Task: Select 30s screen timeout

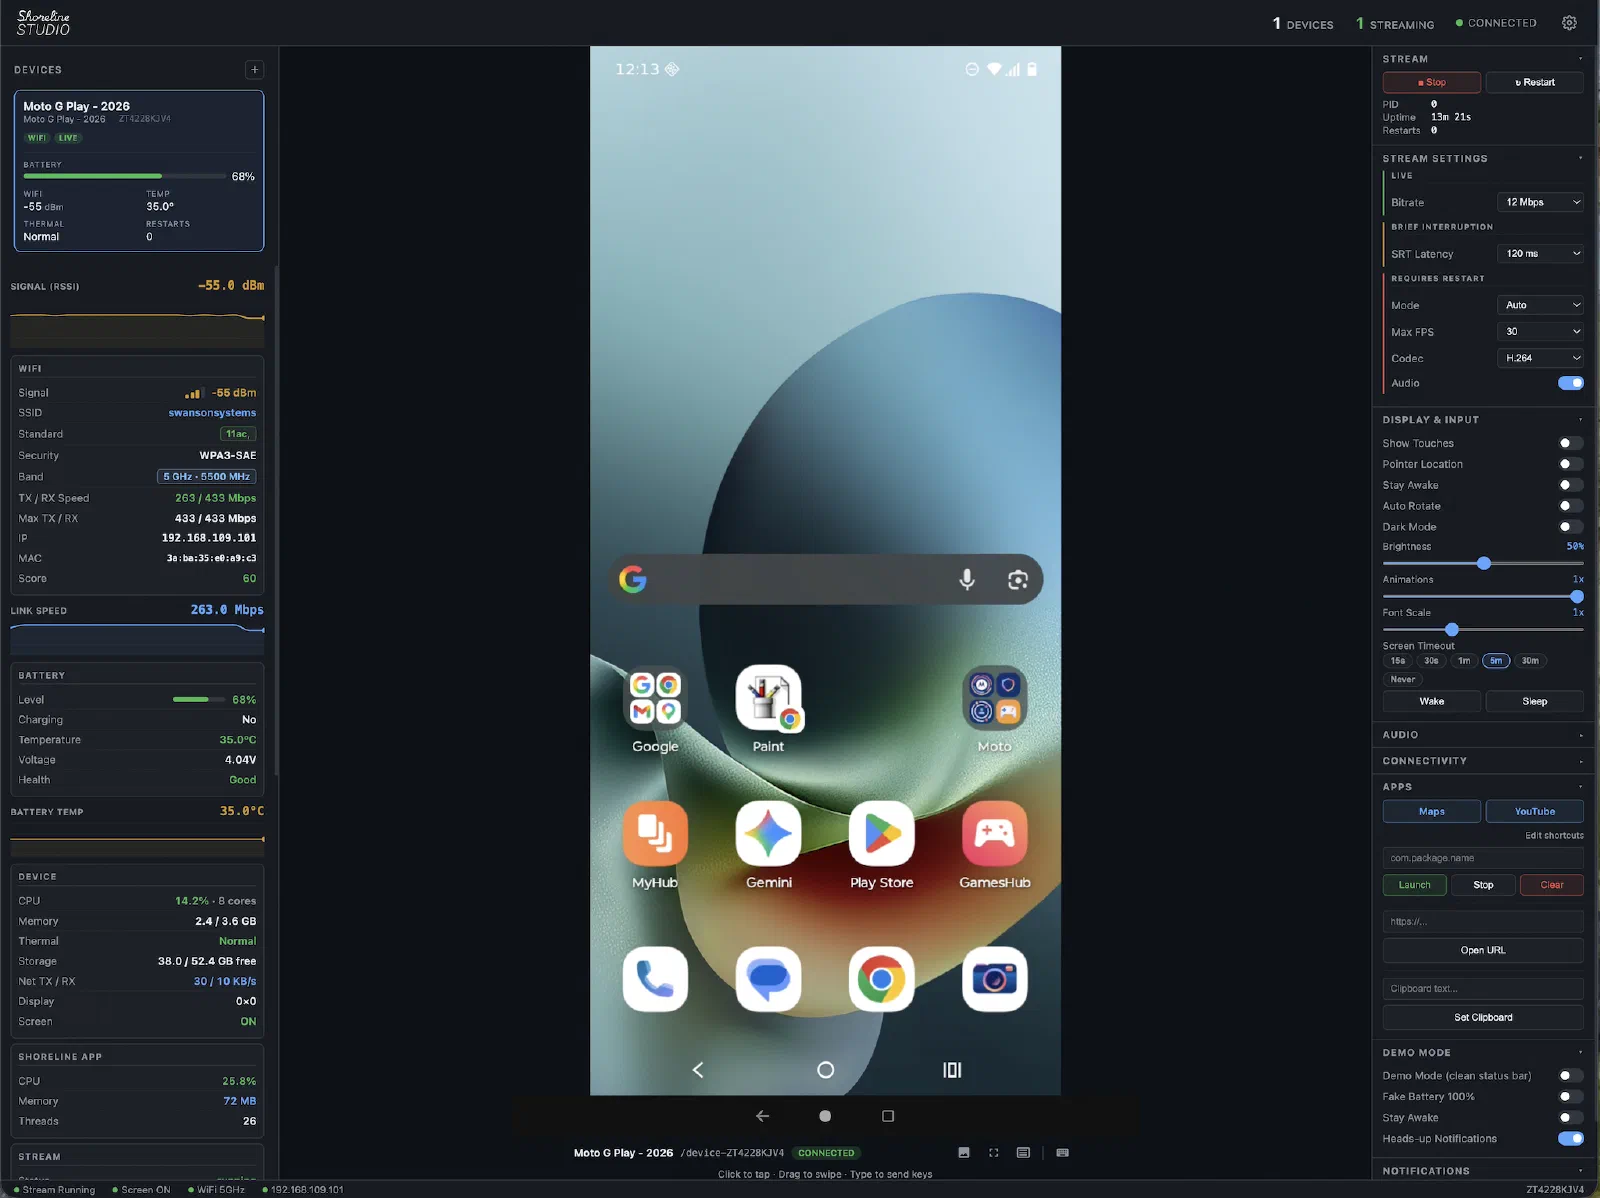Action: click(1431, 661)
